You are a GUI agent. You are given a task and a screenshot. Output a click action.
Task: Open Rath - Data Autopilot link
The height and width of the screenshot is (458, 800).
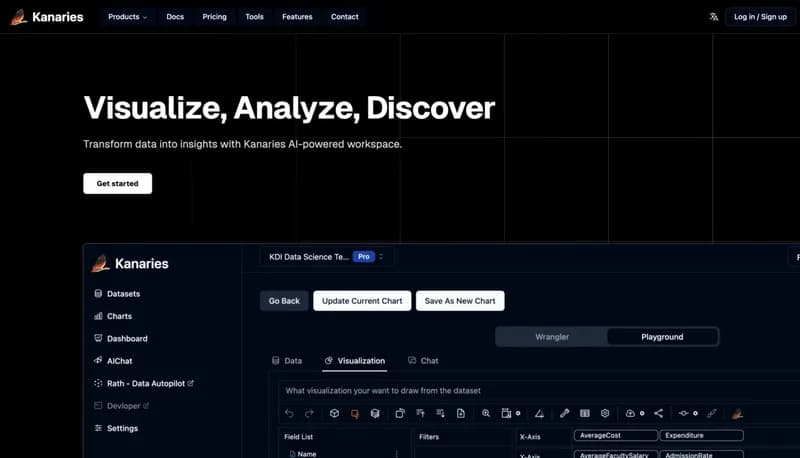pos(143,384)
